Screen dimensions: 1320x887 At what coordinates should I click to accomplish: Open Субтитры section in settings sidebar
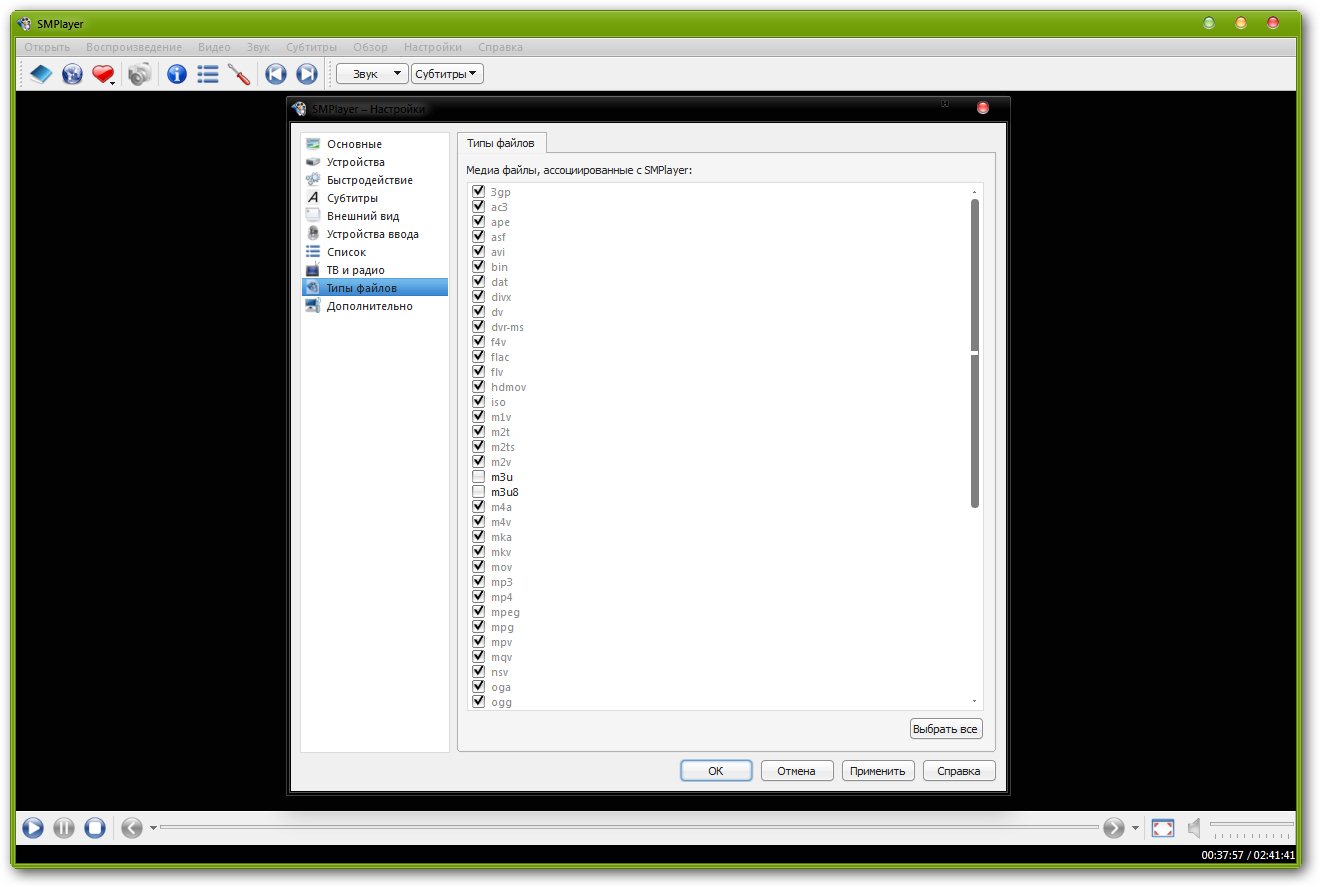[x=375, y=198]
